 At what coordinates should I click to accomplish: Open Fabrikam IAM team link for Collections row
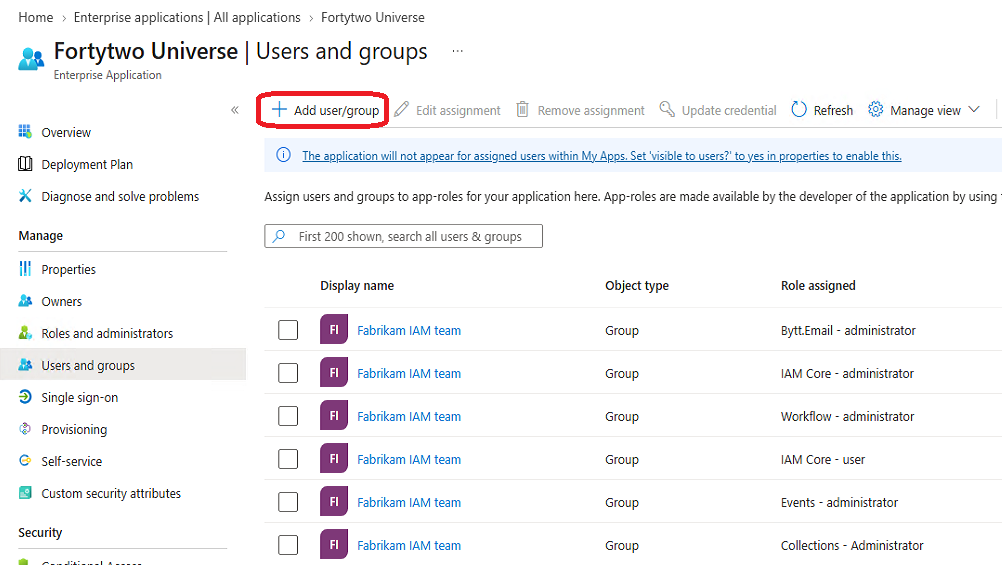(x=409, y=545)
